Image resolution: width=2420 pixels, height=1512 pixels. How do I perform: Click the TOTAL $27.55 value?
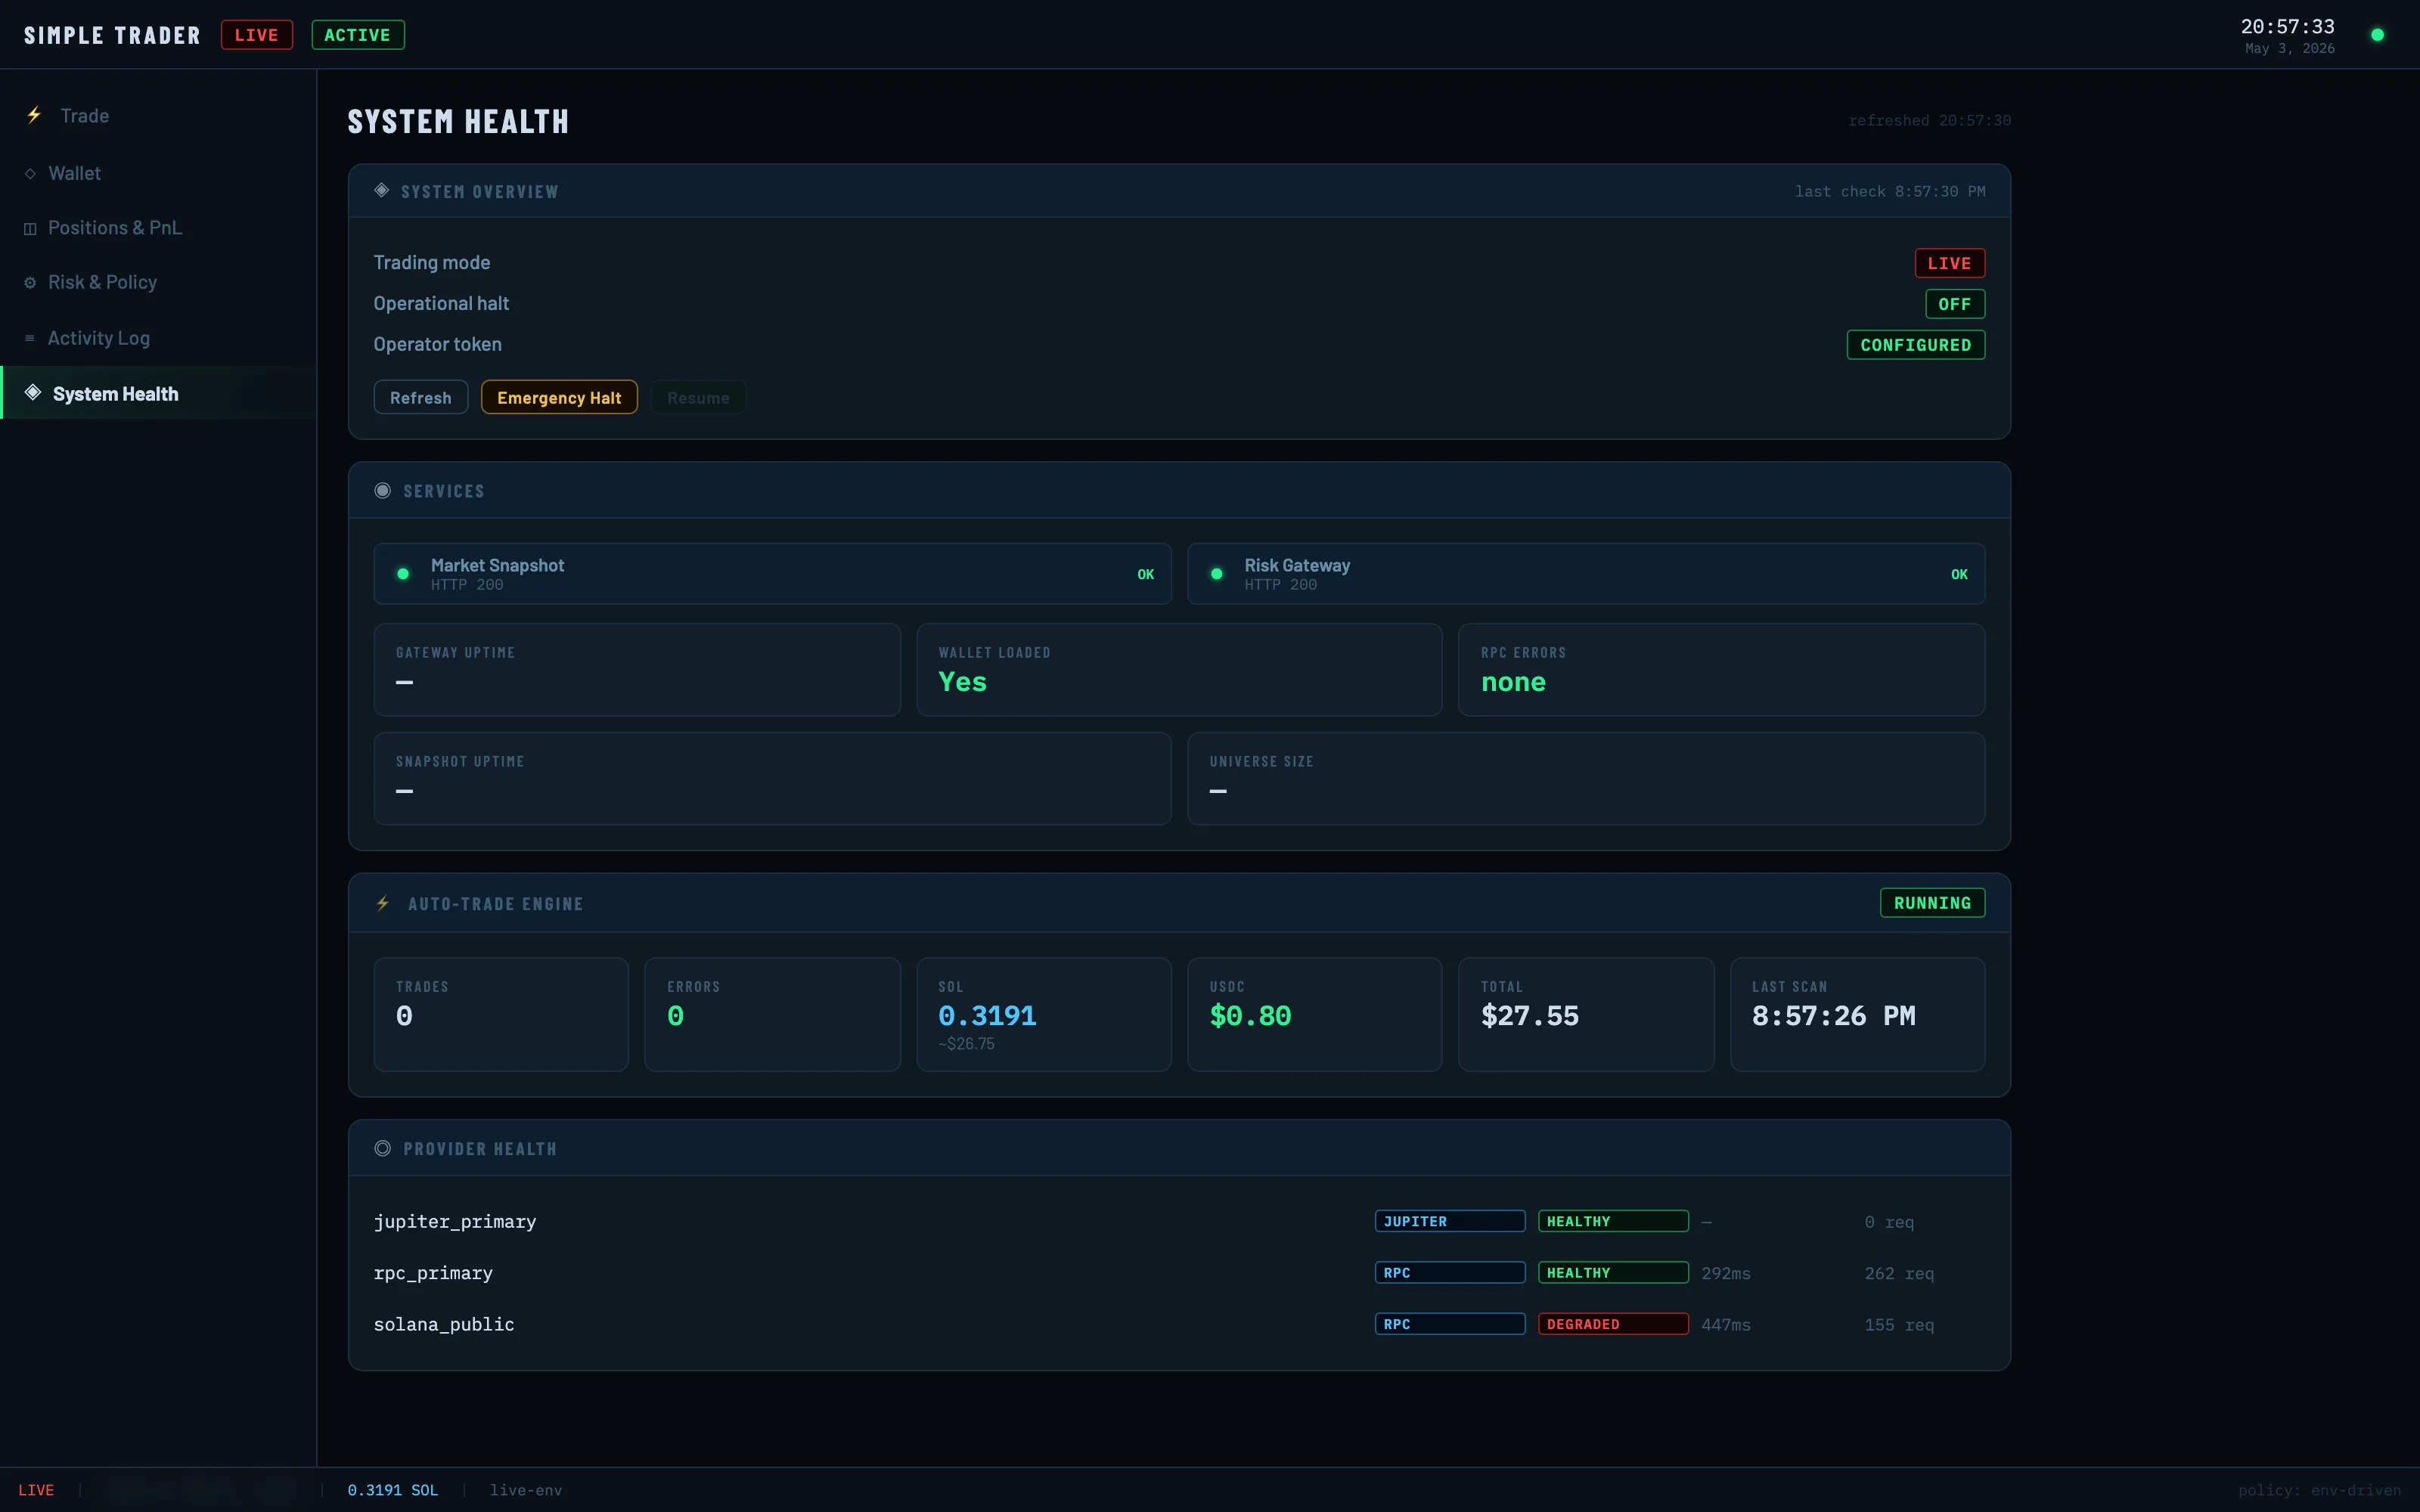[x=1530, y=1016]
